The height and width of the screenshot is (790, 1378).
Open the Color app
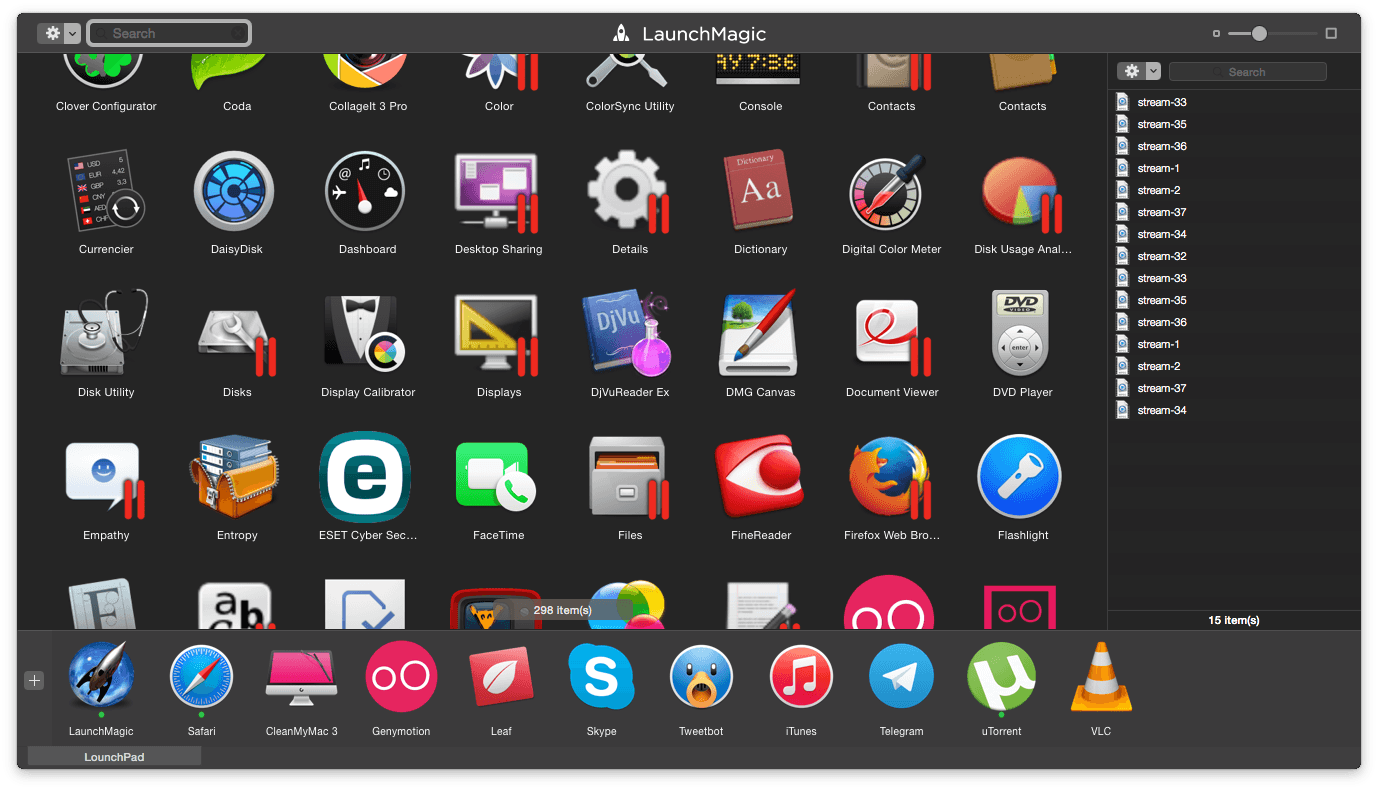coord(498,72)
